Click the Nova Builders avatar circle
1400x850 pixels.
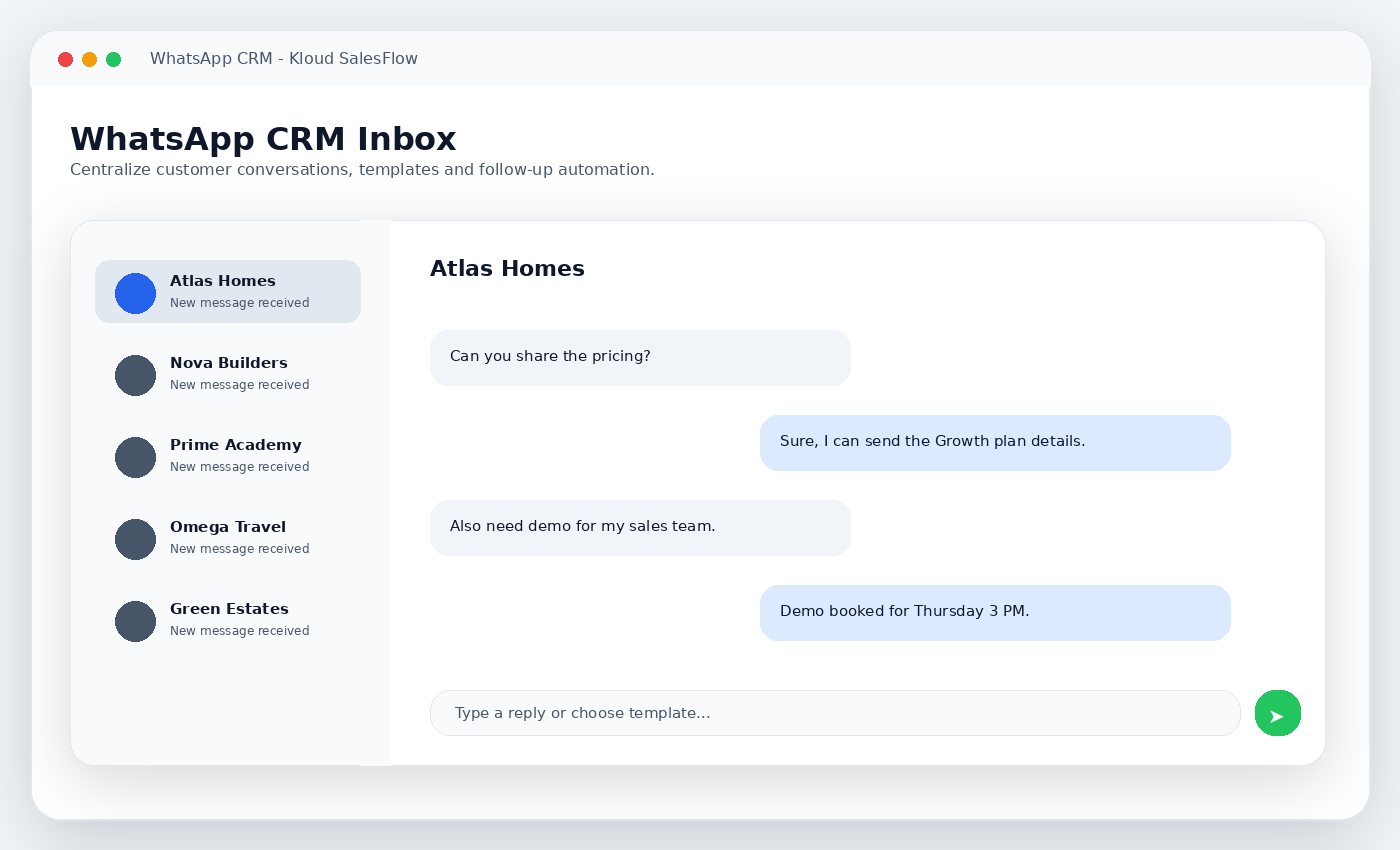click(135, 375)
